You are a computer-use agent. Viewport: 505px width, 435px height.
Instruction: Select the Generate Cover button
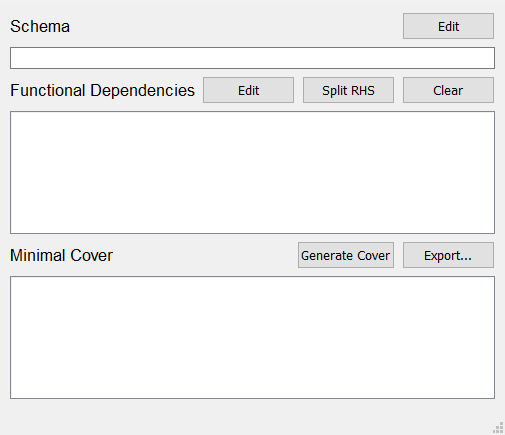(346, 255)
